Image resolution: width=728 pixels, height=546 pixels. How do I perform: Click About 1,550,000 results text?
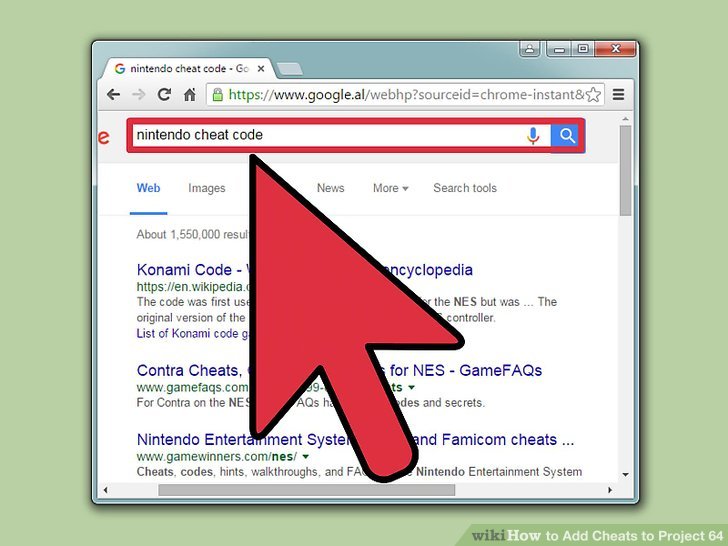193,234
